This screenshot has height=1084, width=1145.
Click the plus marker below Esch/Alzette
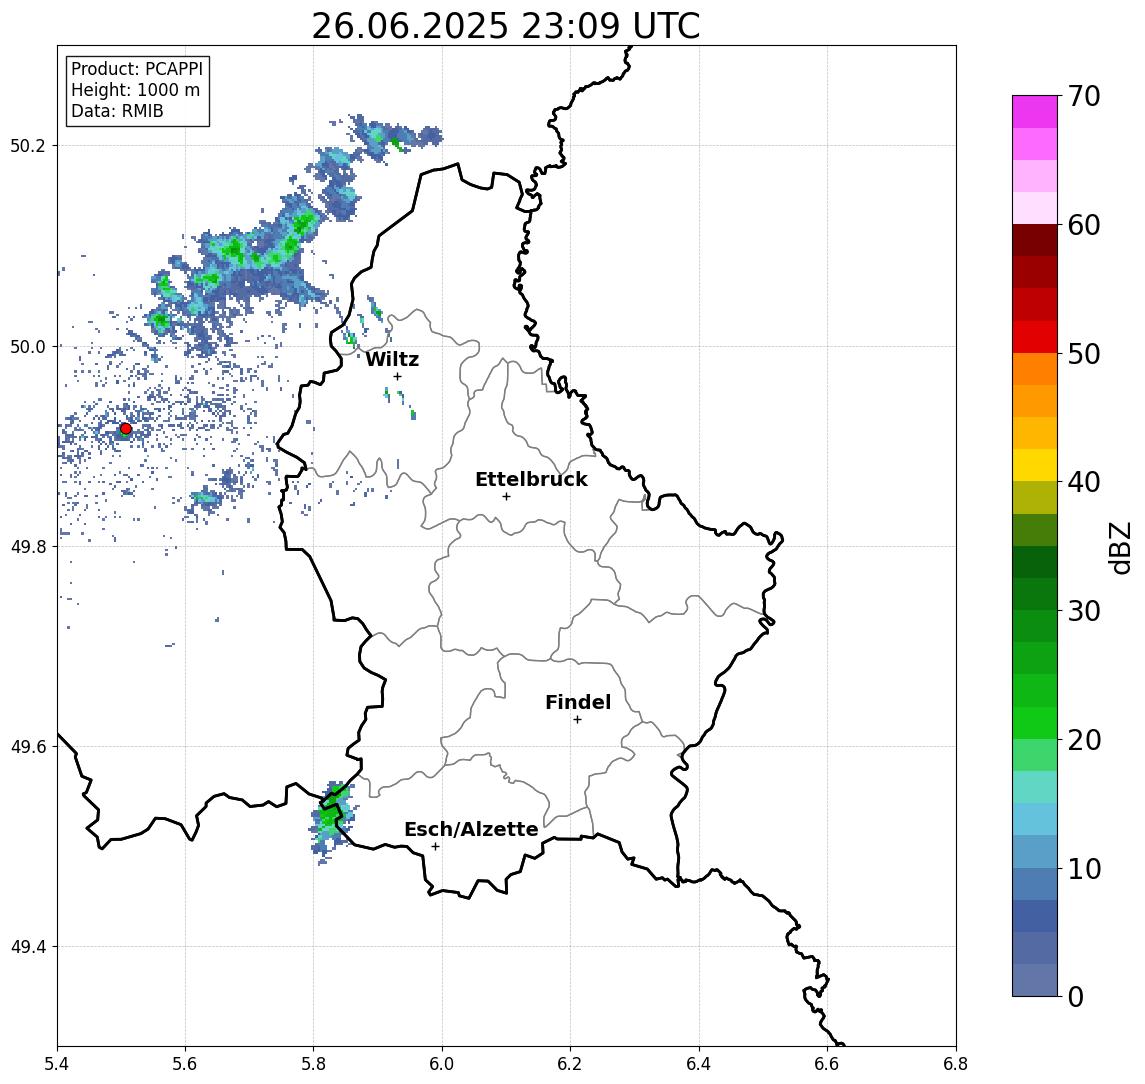[435, 847]
